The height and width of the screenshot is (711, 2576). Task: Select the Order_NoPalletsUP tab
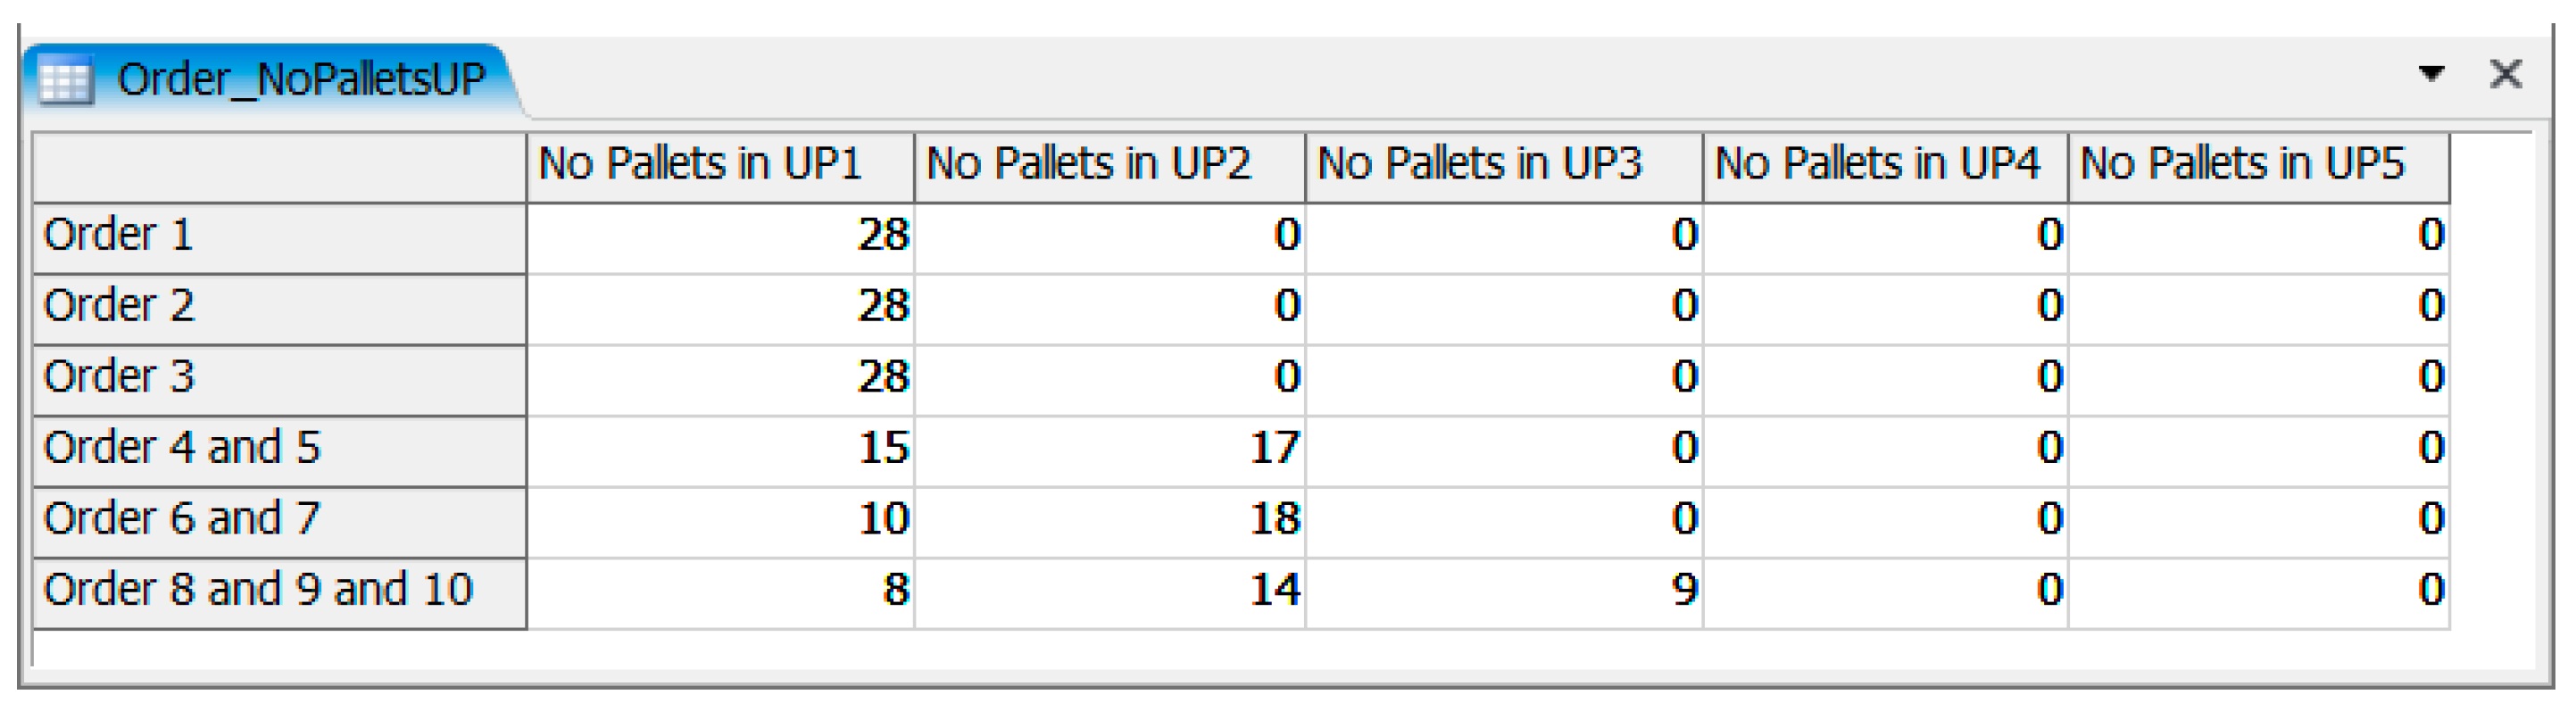point(300,79)
